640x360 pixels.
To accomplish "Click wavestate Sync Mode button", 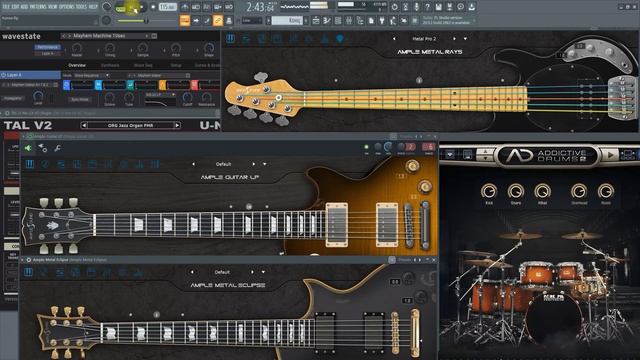I will coord(80,99).
